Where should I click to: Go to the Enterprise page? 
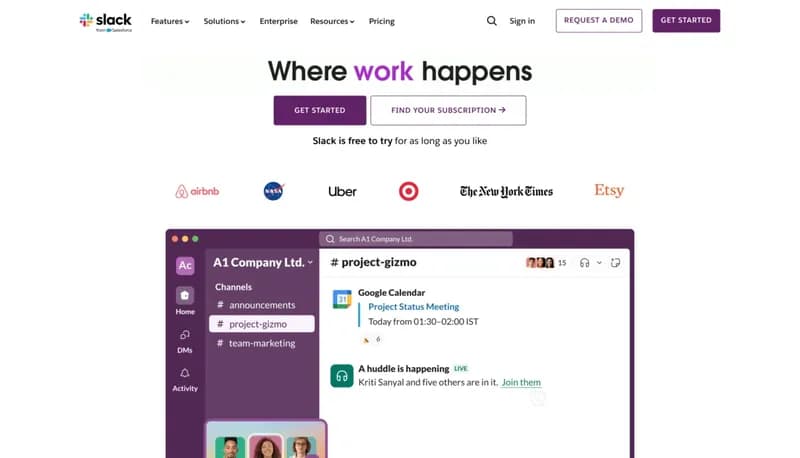(x=279, y=21)
